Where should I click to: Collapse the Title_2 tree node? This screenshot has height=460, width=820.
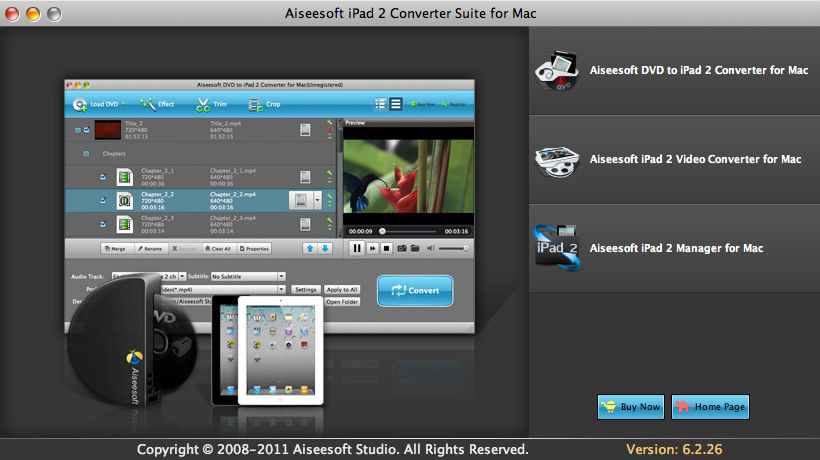(x=77, y=130)
